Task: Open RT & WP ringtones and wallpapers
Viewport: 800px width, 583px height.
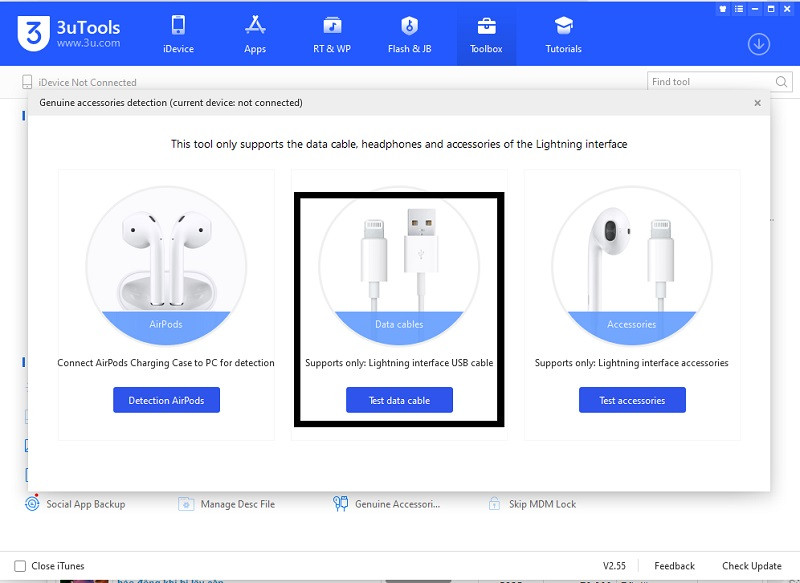Action: (331, 33)
